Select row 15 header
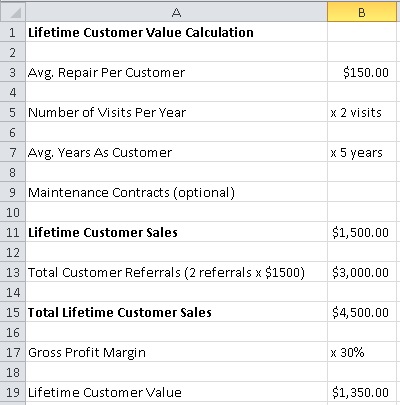 [x=13, y=312]
